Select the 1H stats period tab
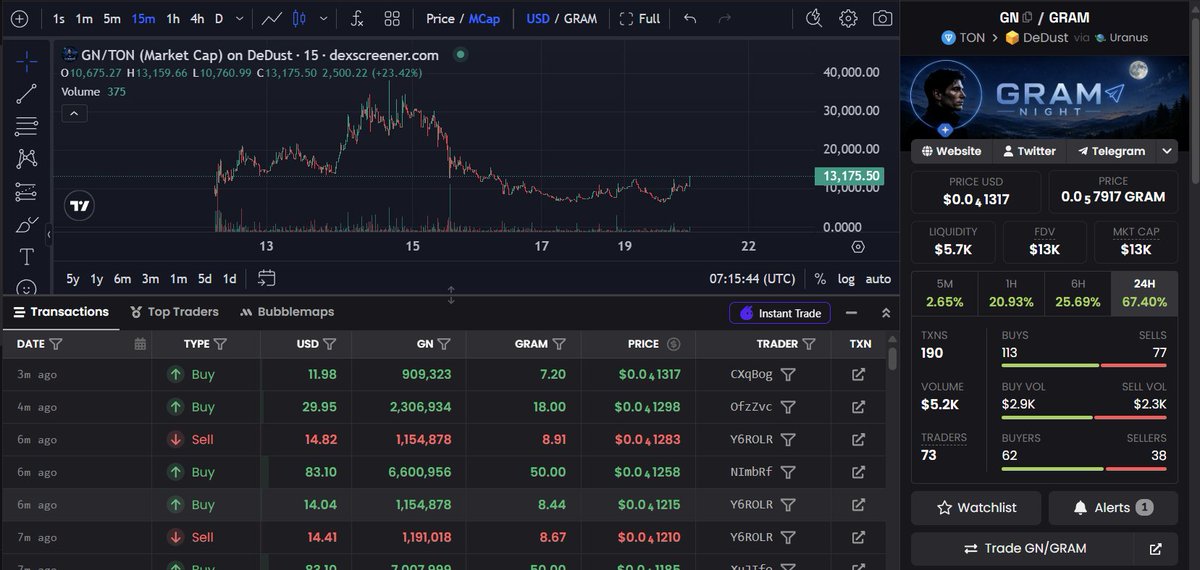 pos(1011,293)
